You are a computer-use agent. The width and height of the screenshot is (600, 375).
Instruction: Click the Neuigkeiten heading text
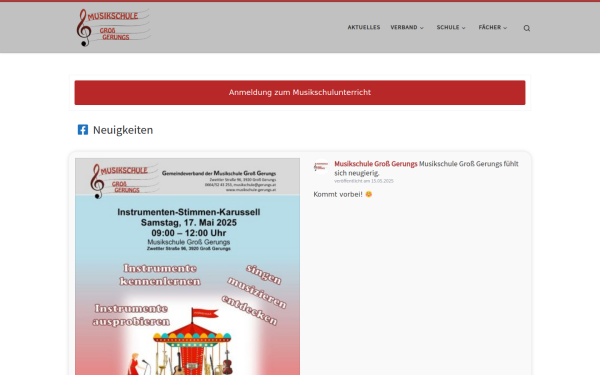(123, 130)
